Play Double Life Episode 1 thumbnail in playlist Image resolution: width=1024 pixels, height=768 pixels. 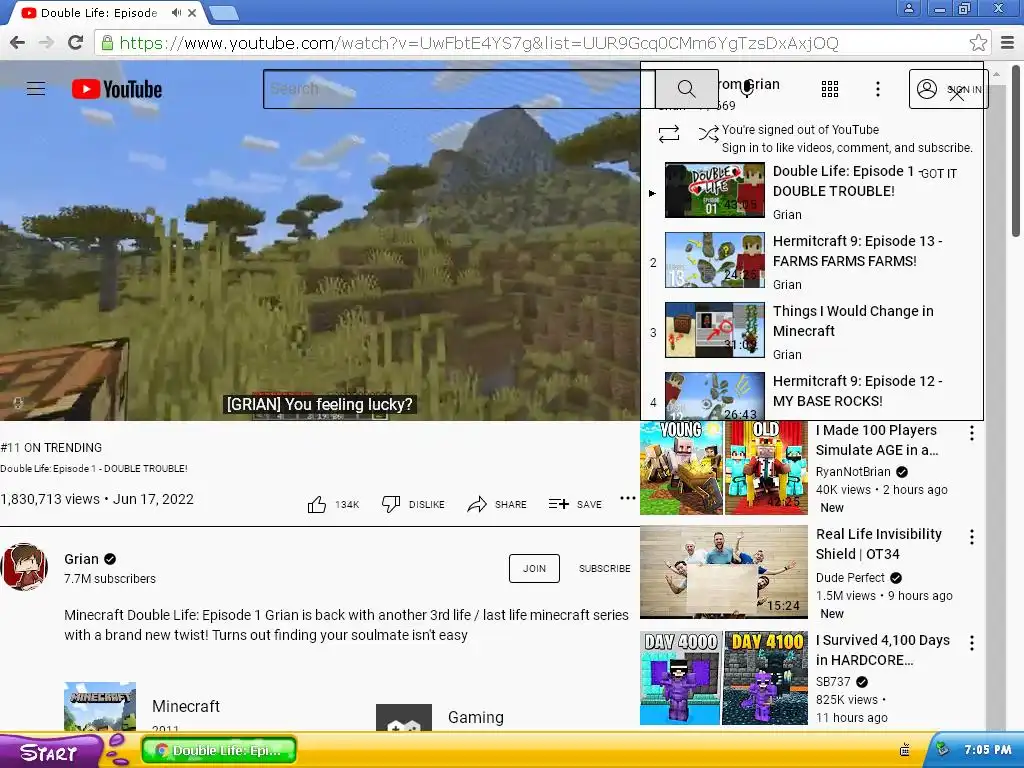tap(714, 190)
